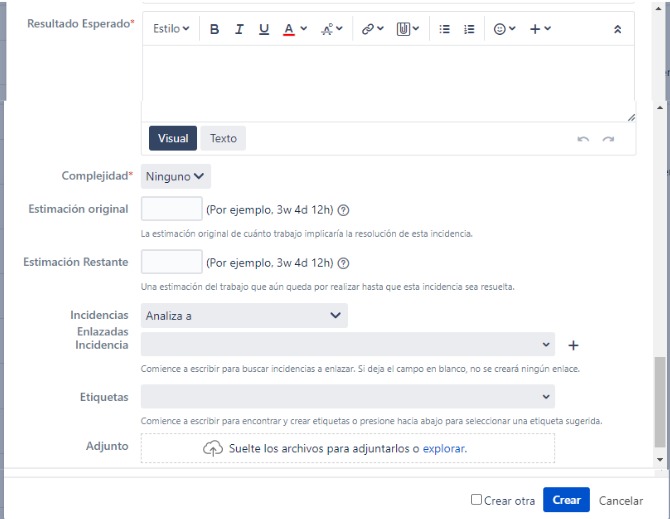
Task: Redo the last editor change
Action: pyautogui.click(x=608, y=139)
